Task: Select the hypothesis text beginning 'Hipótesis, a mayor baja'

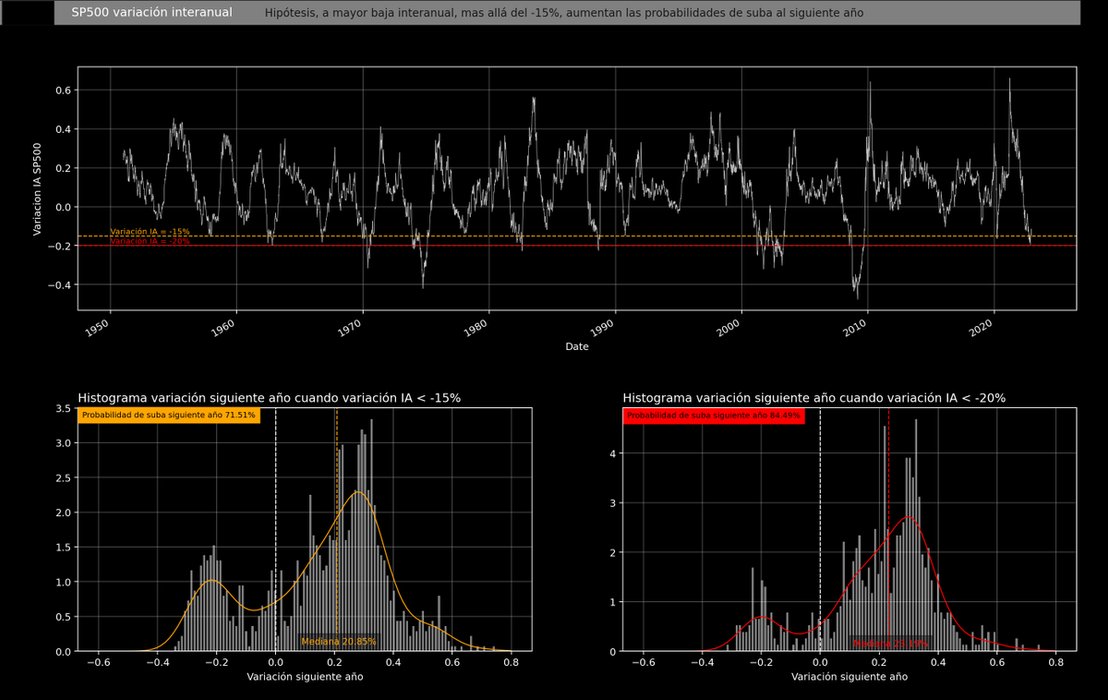Action: tap(564, 13)
